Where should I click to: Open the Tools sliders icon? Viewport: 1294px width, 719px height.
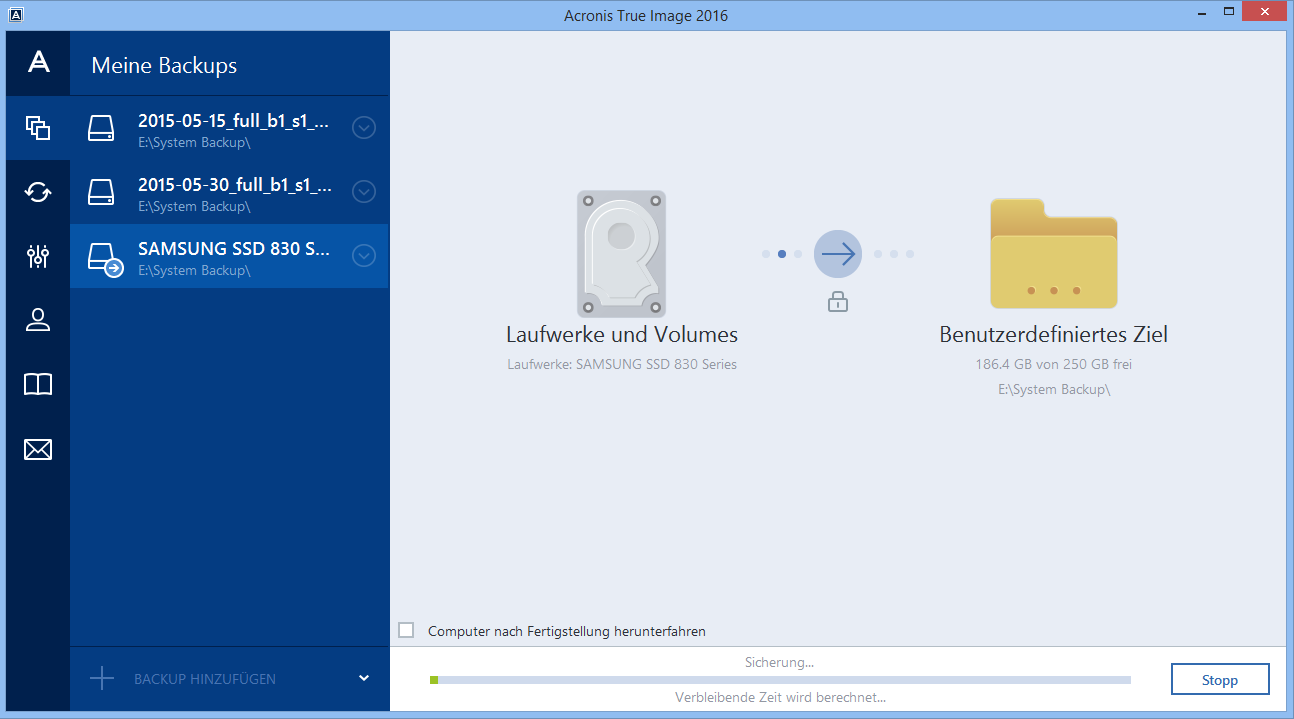(x=38, y=256)
